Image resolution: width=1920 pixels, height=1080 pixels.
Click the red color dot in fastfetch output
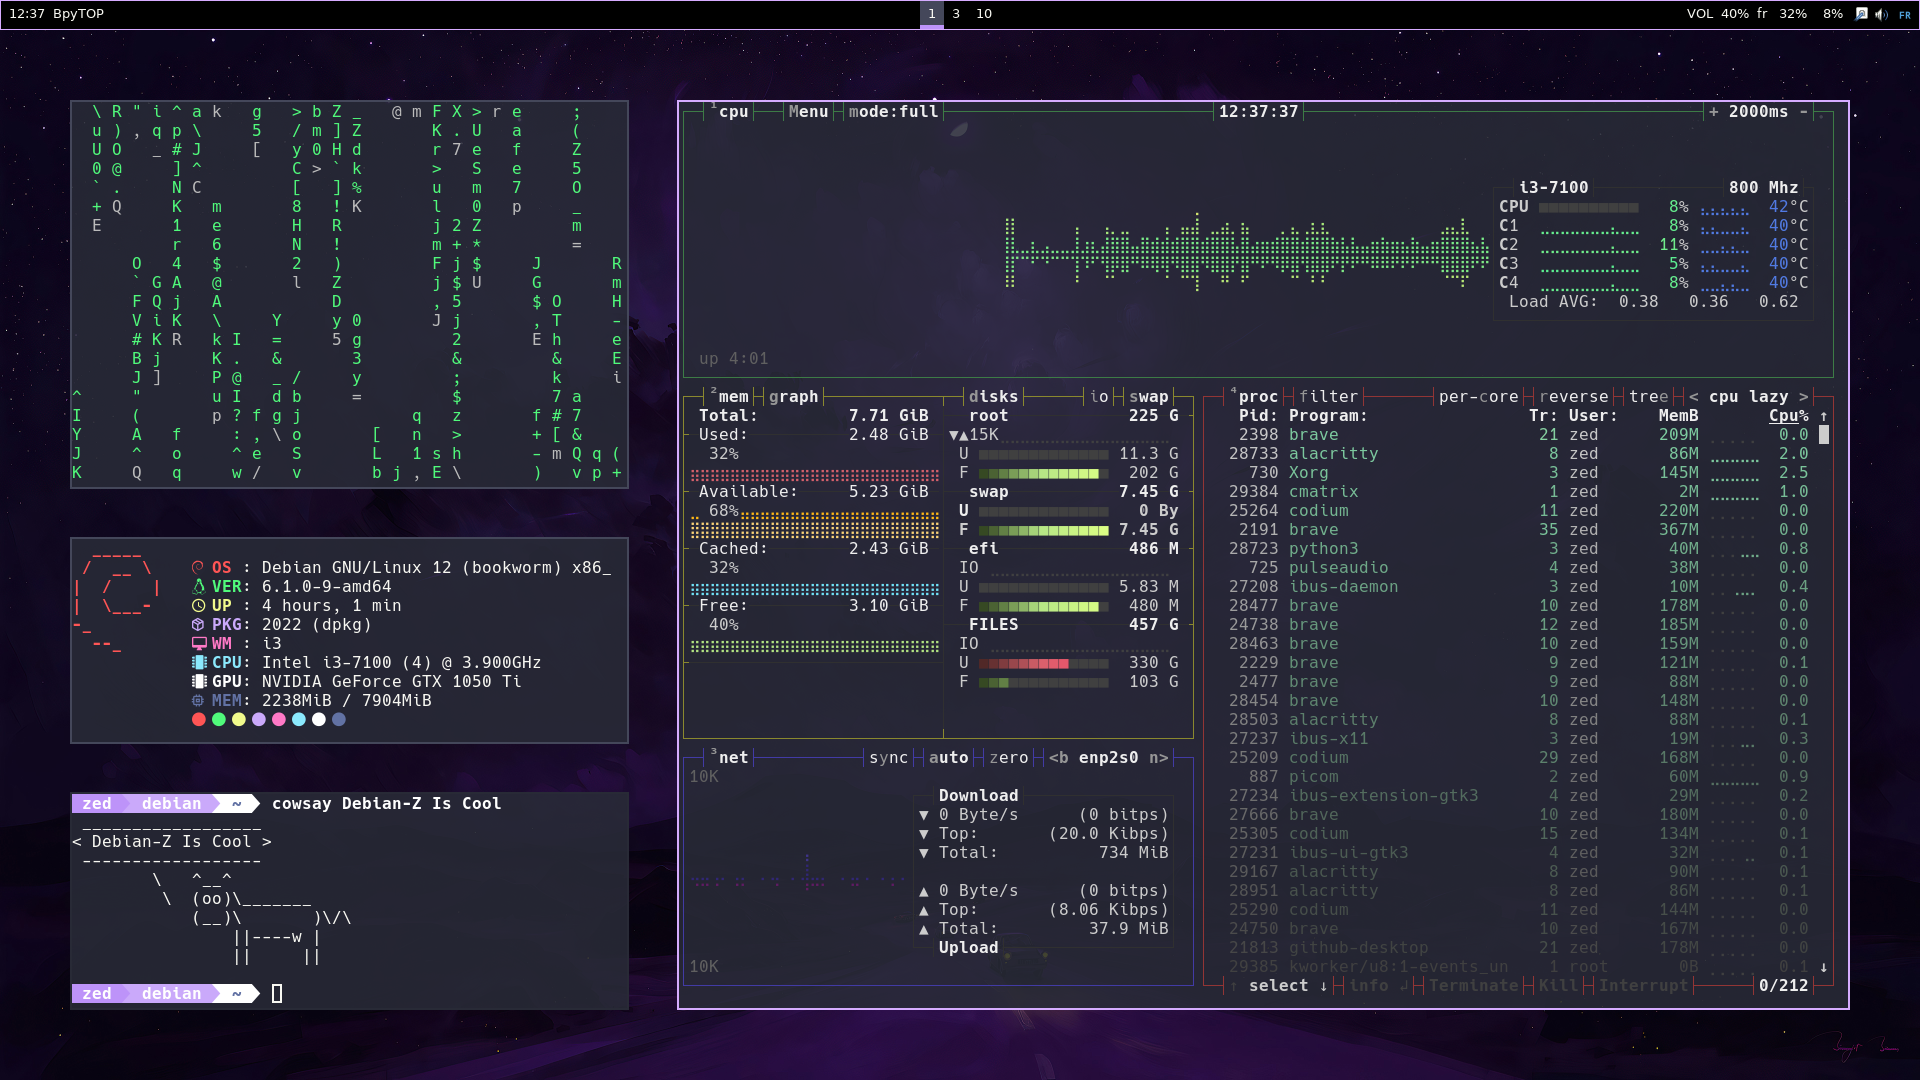pos(198,719)
